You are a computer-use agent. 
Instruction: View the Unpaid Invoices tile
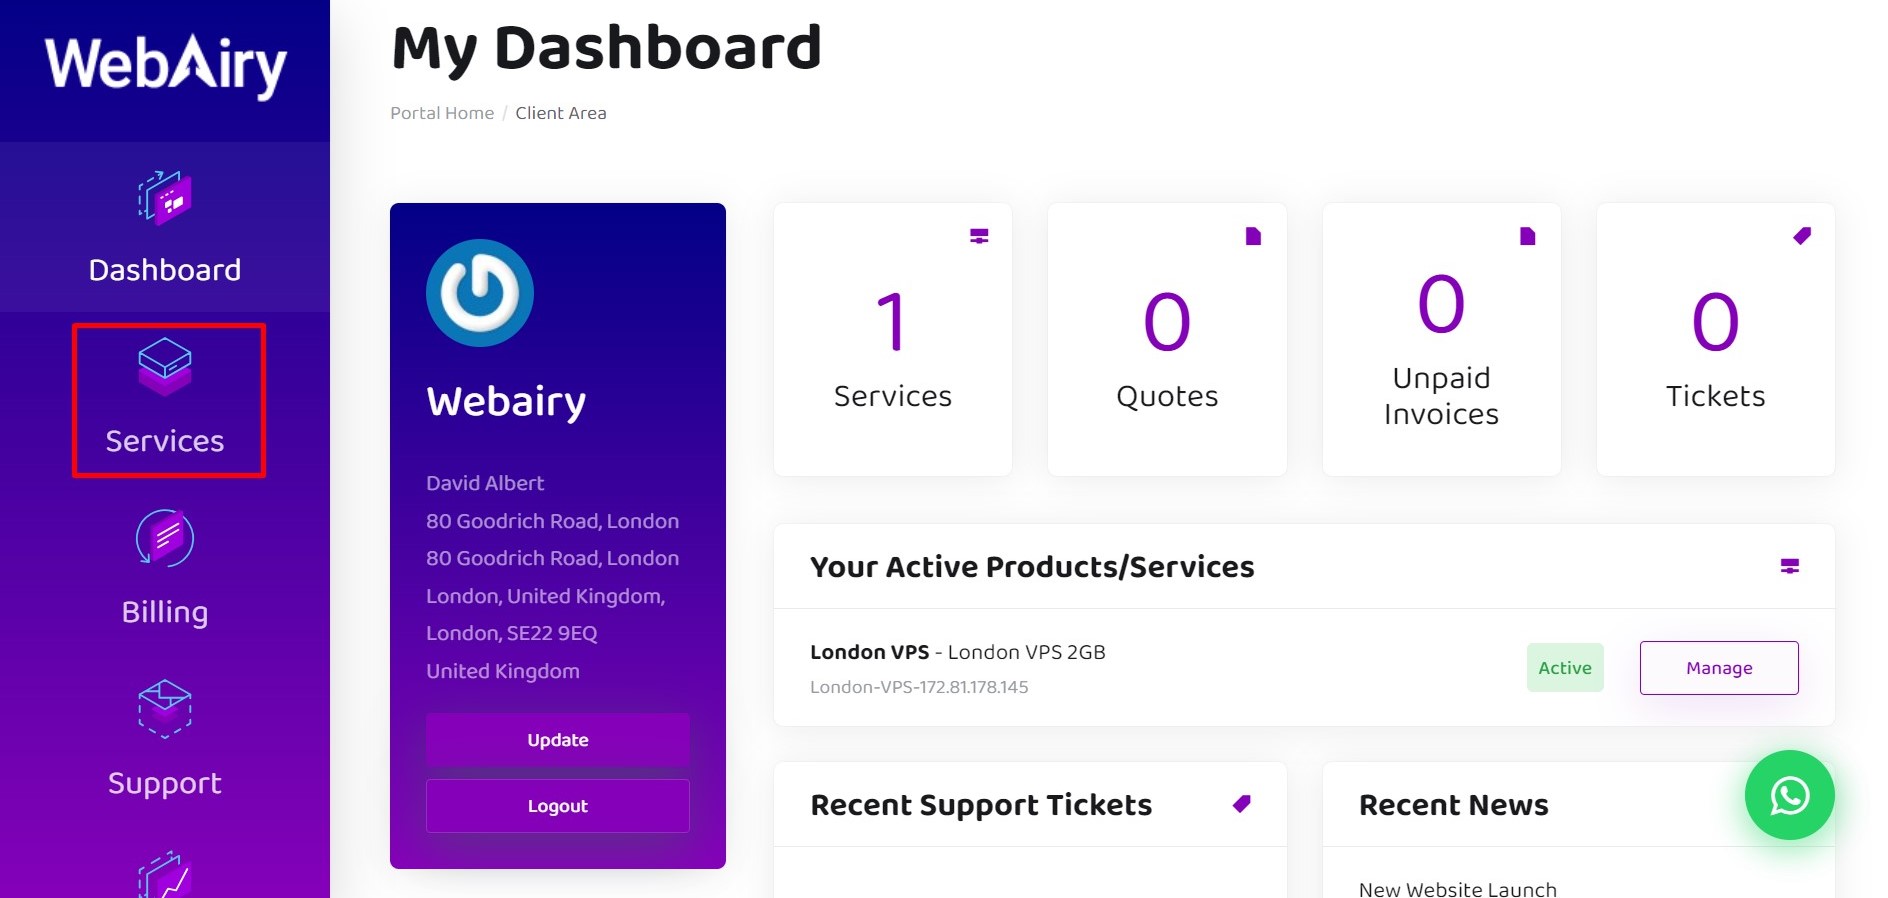click(1441, 340)
